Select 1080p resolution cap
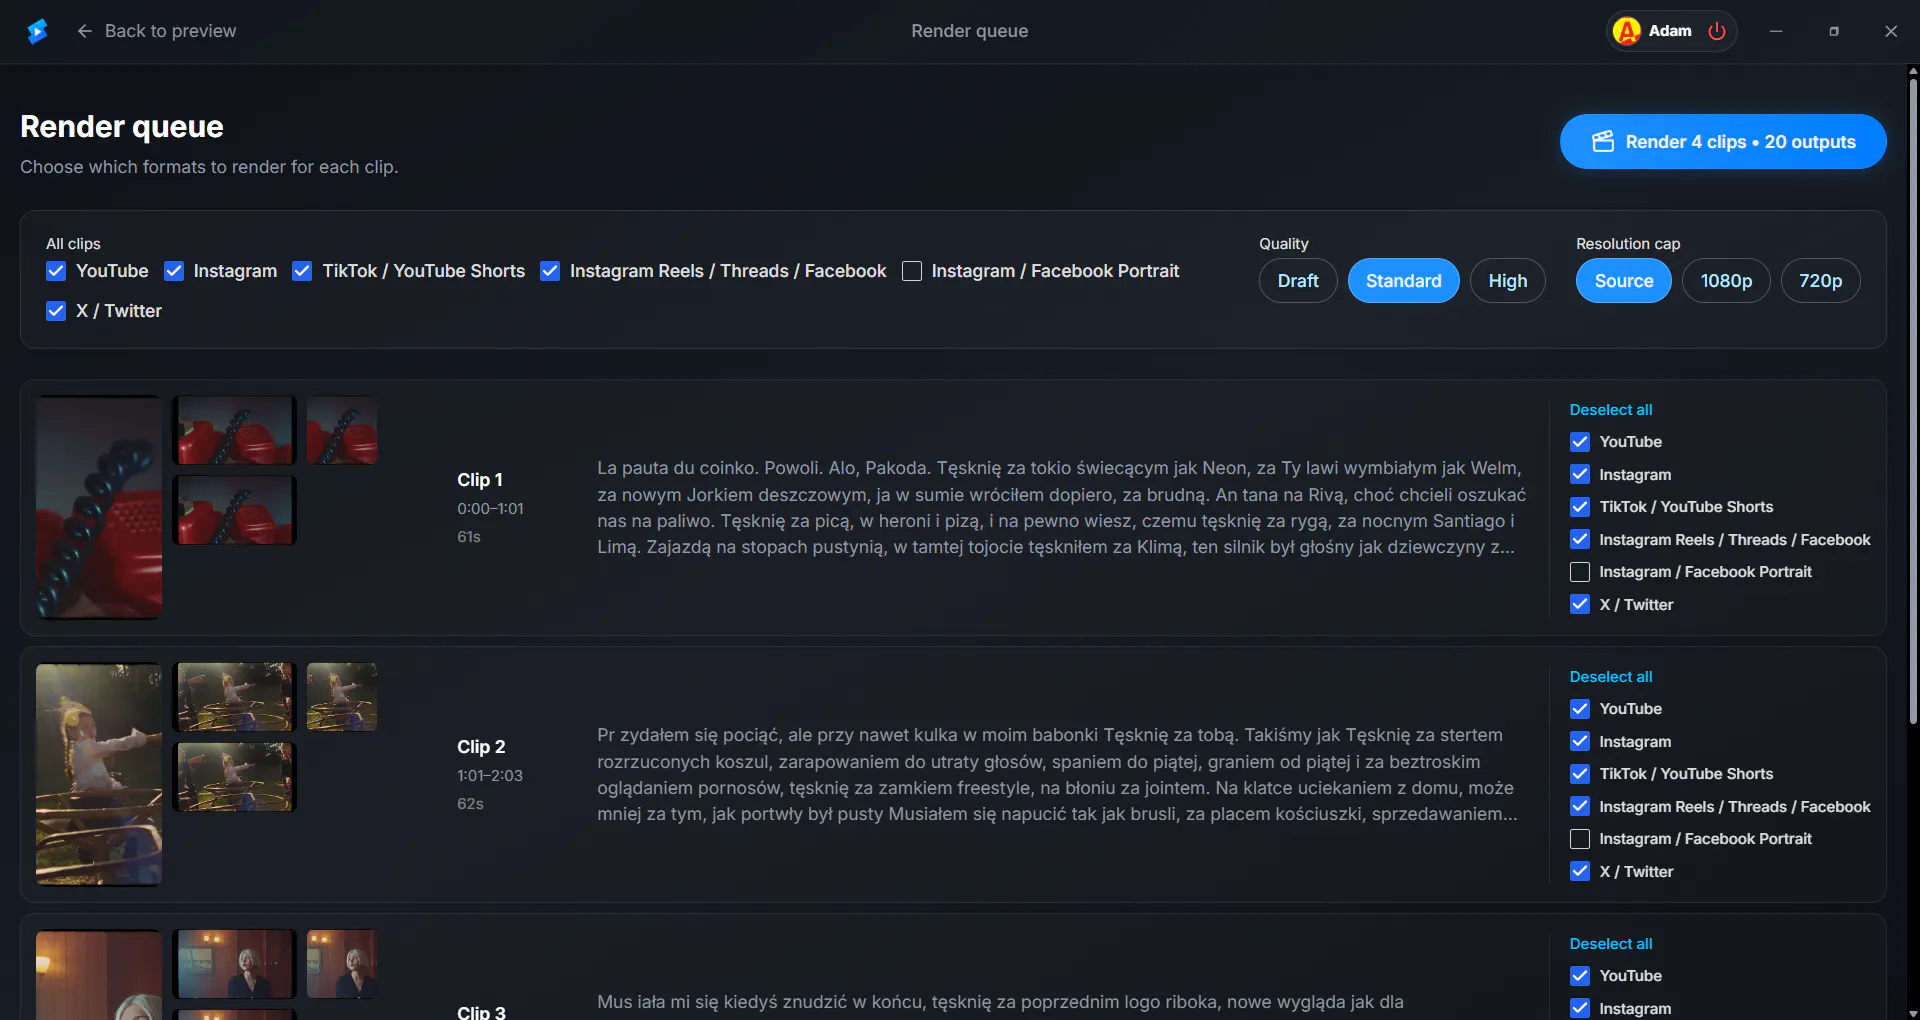 [1726, 281]
